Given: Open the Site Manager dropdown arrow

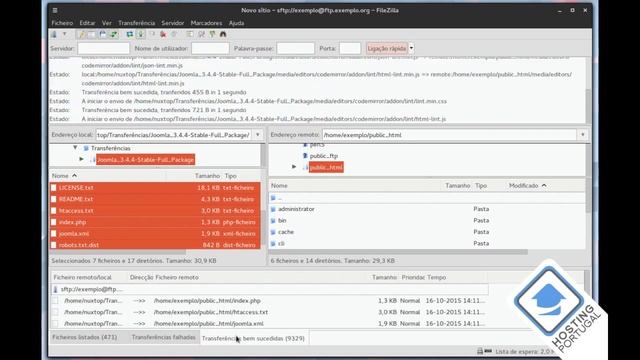Looking at the screenshot, I should tap(64, 35).
